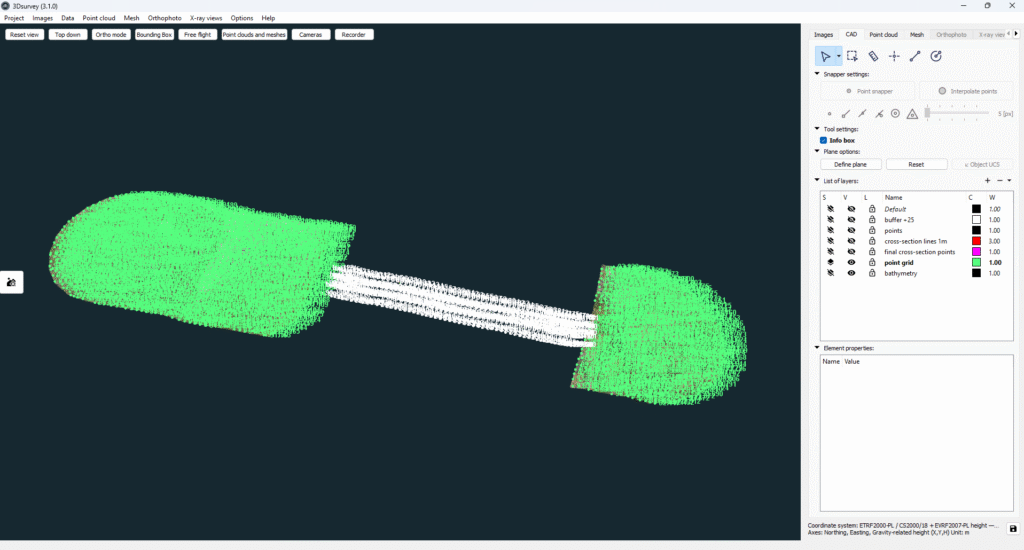Show the Default layer via eye icon

click(851, 209)
